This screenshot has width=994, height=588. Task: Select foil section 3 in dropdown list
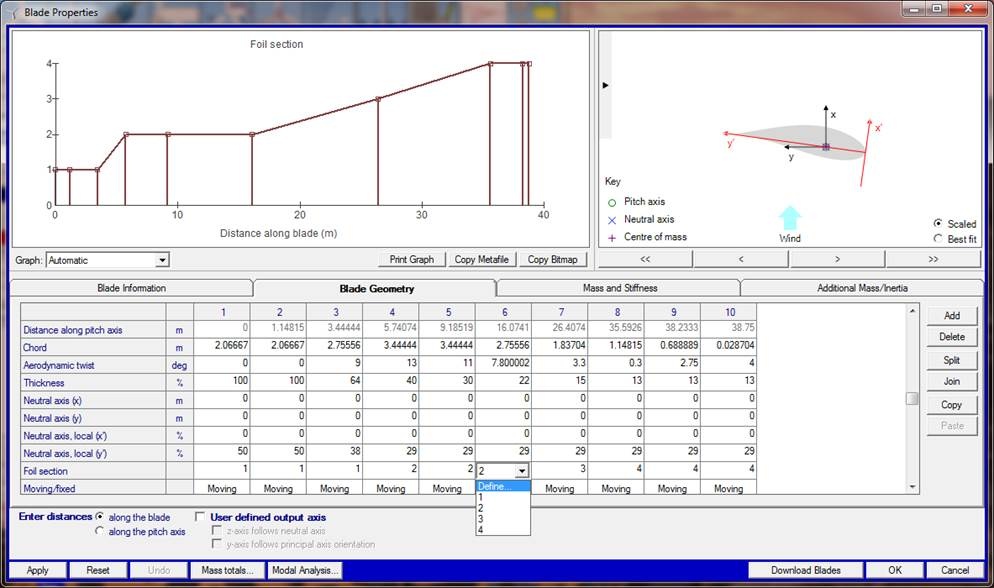(503, 519)
